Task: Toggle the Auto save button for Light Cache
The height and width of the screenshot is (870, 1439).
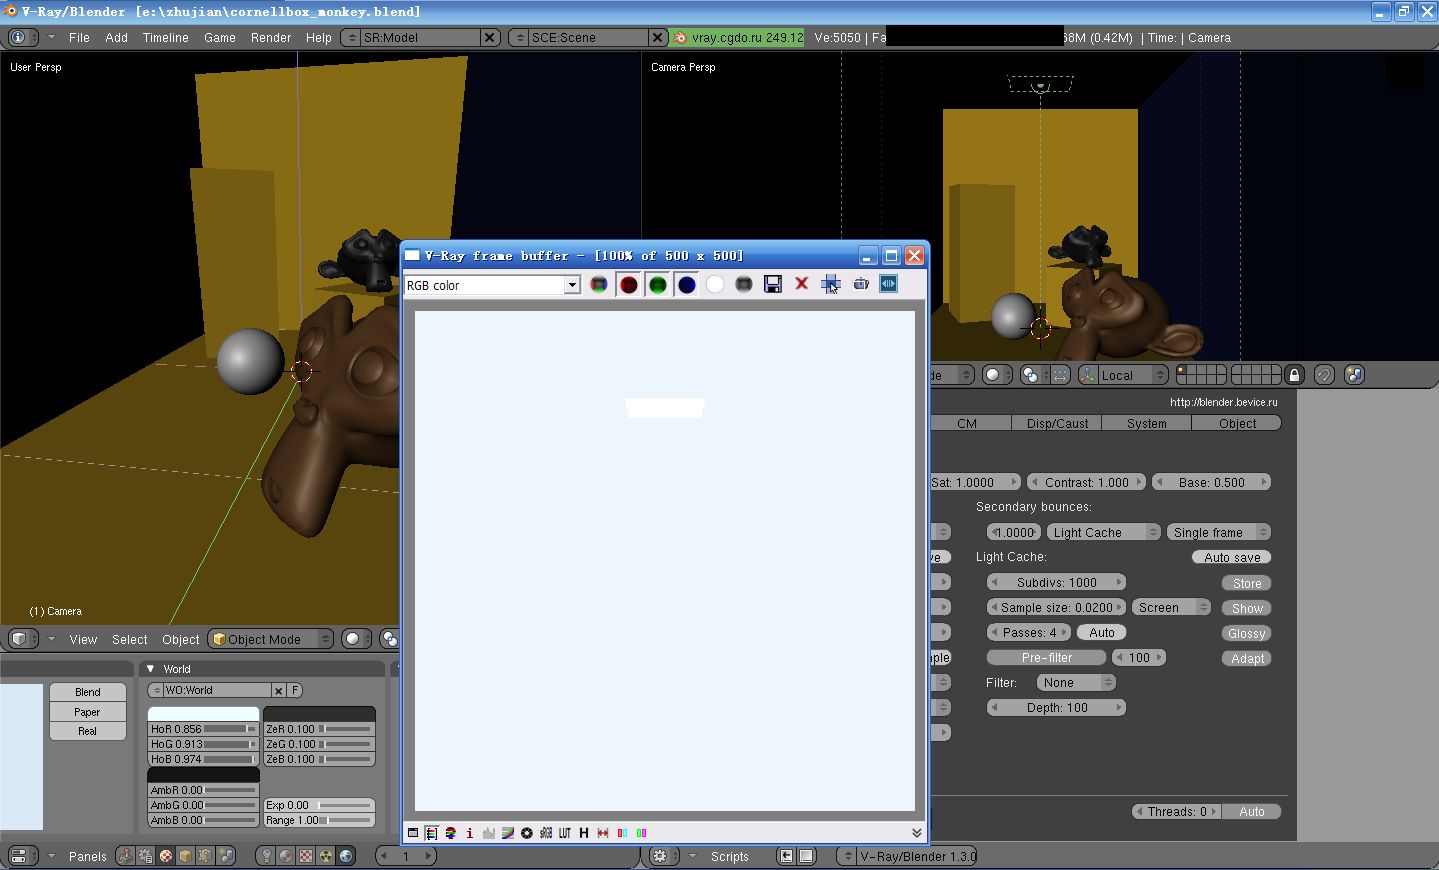Action: (x=1231, y=558)
